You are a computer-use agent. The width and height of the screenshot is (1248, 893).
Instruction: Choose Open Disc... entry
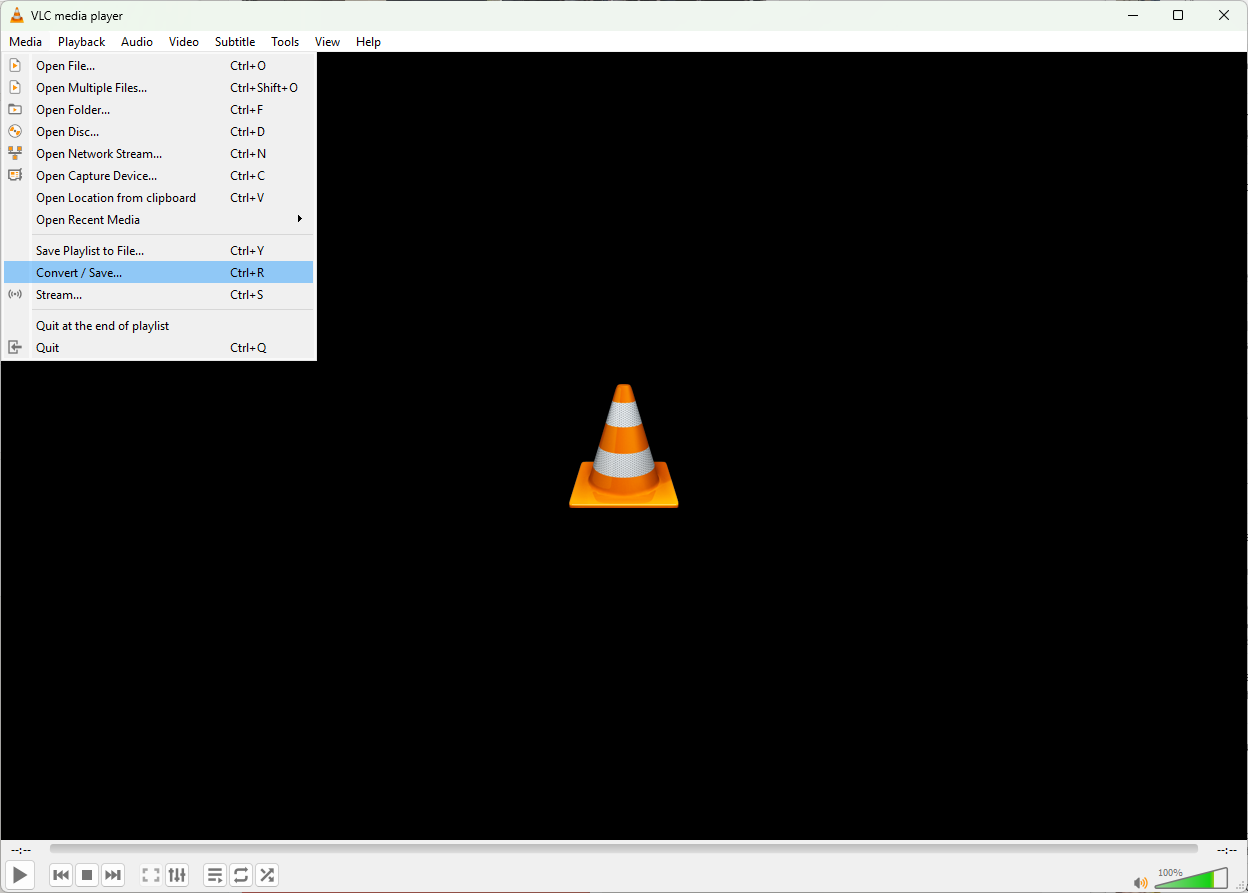(x=158, y=132)
